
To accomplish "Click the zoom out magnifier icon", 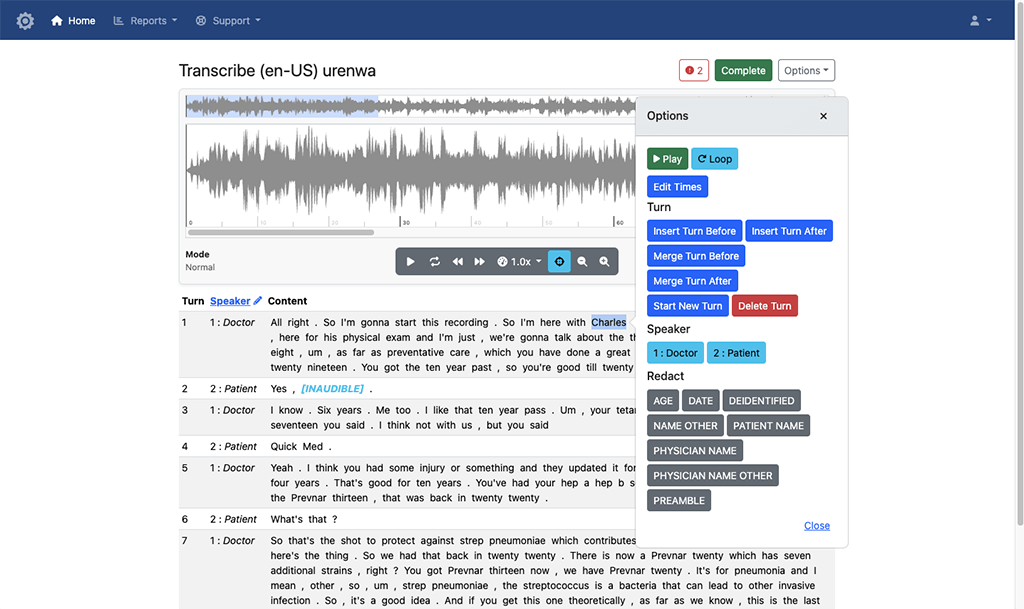I will pos(582,262).
